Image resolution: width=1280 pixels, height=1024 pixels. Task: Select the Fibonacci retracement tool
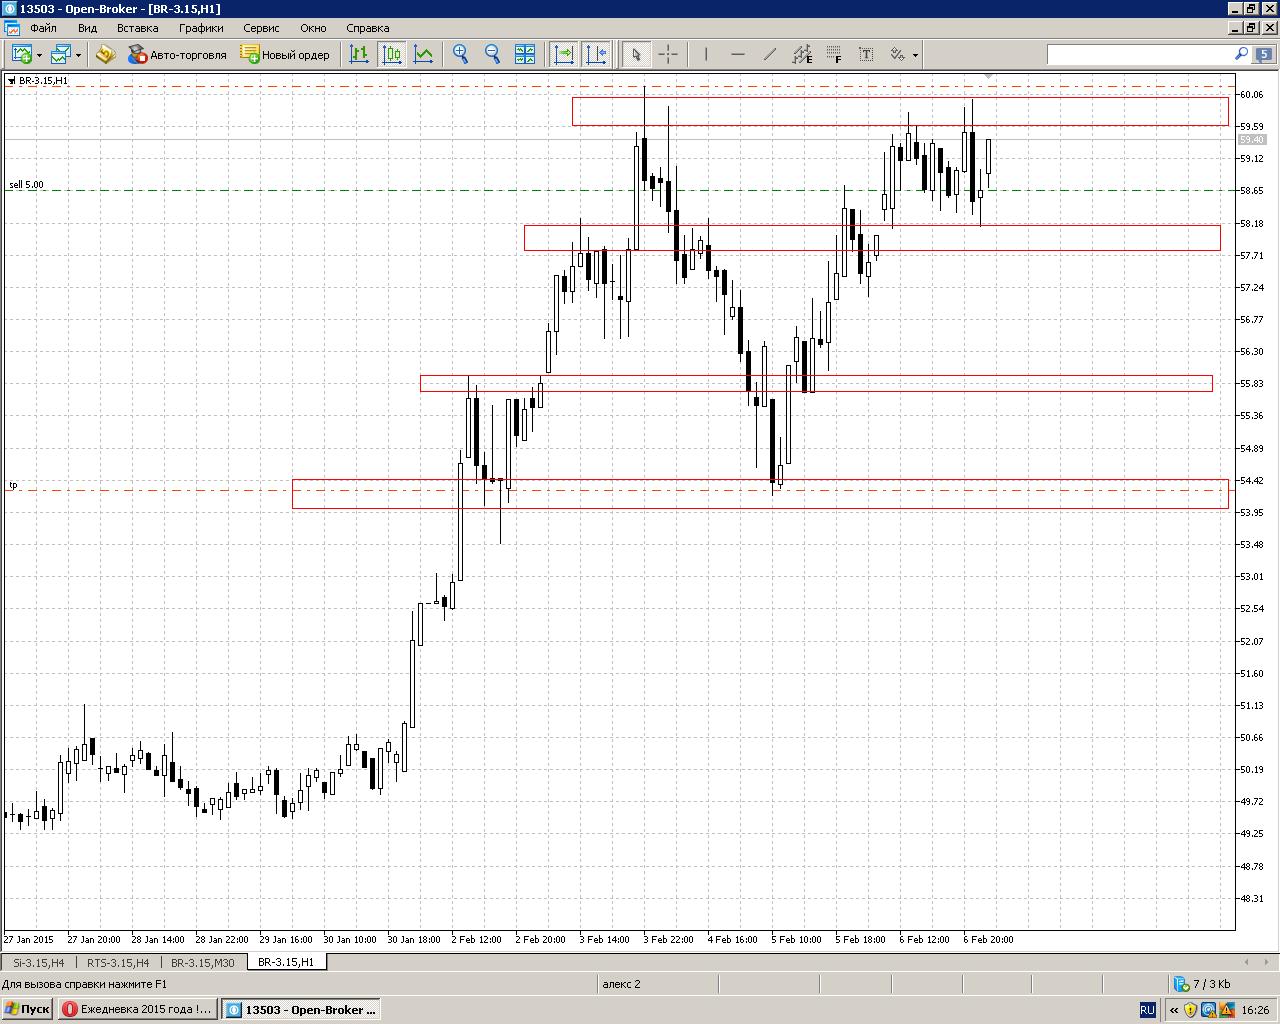point(834,55)
